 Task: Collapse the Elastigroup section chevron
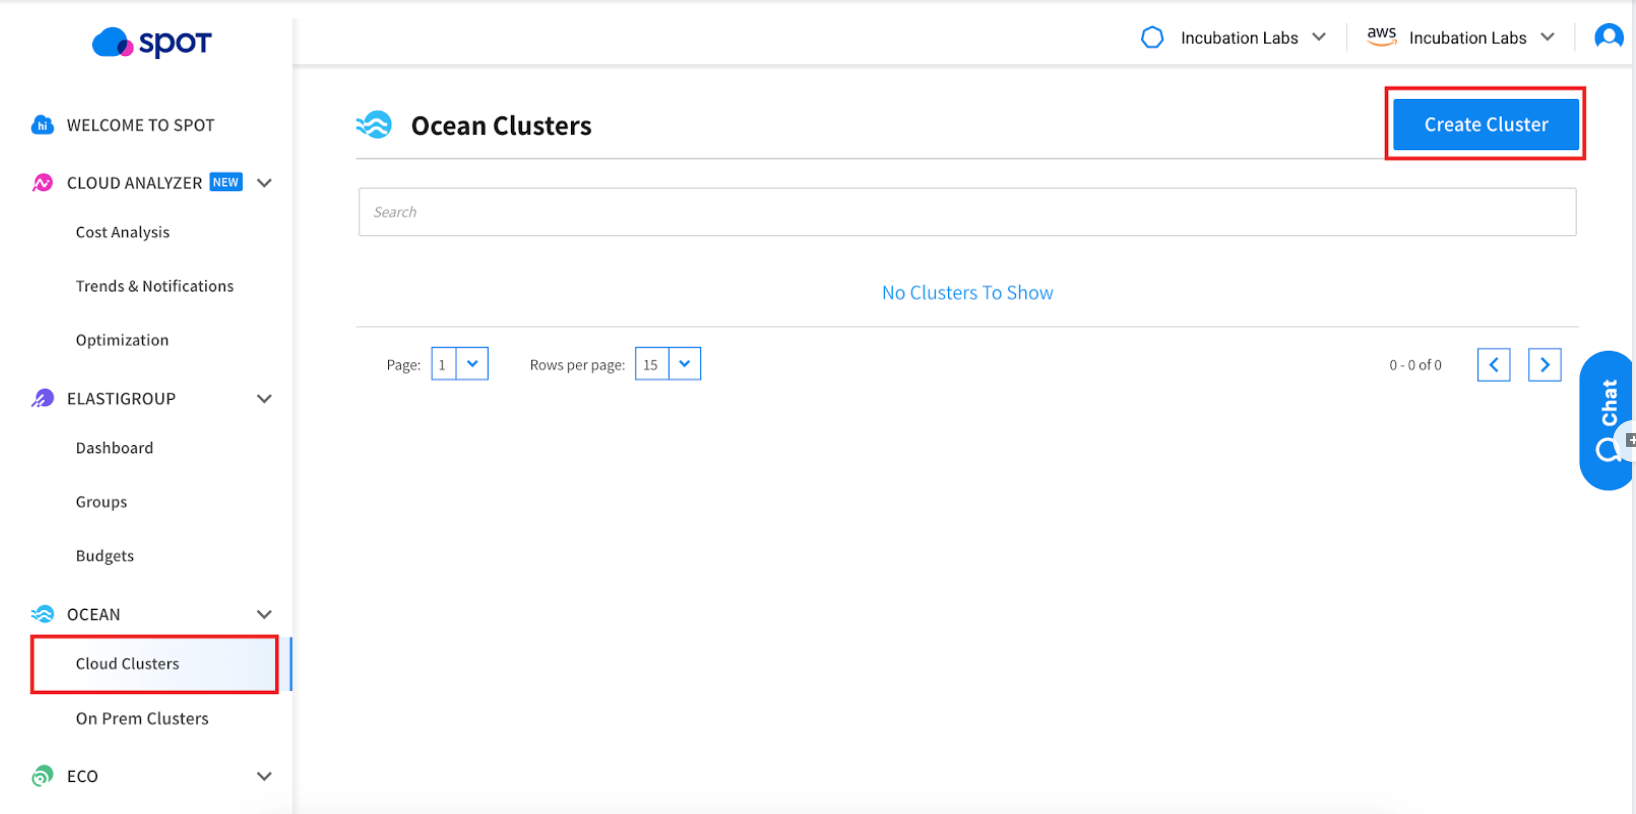click(x=264, y=399)
